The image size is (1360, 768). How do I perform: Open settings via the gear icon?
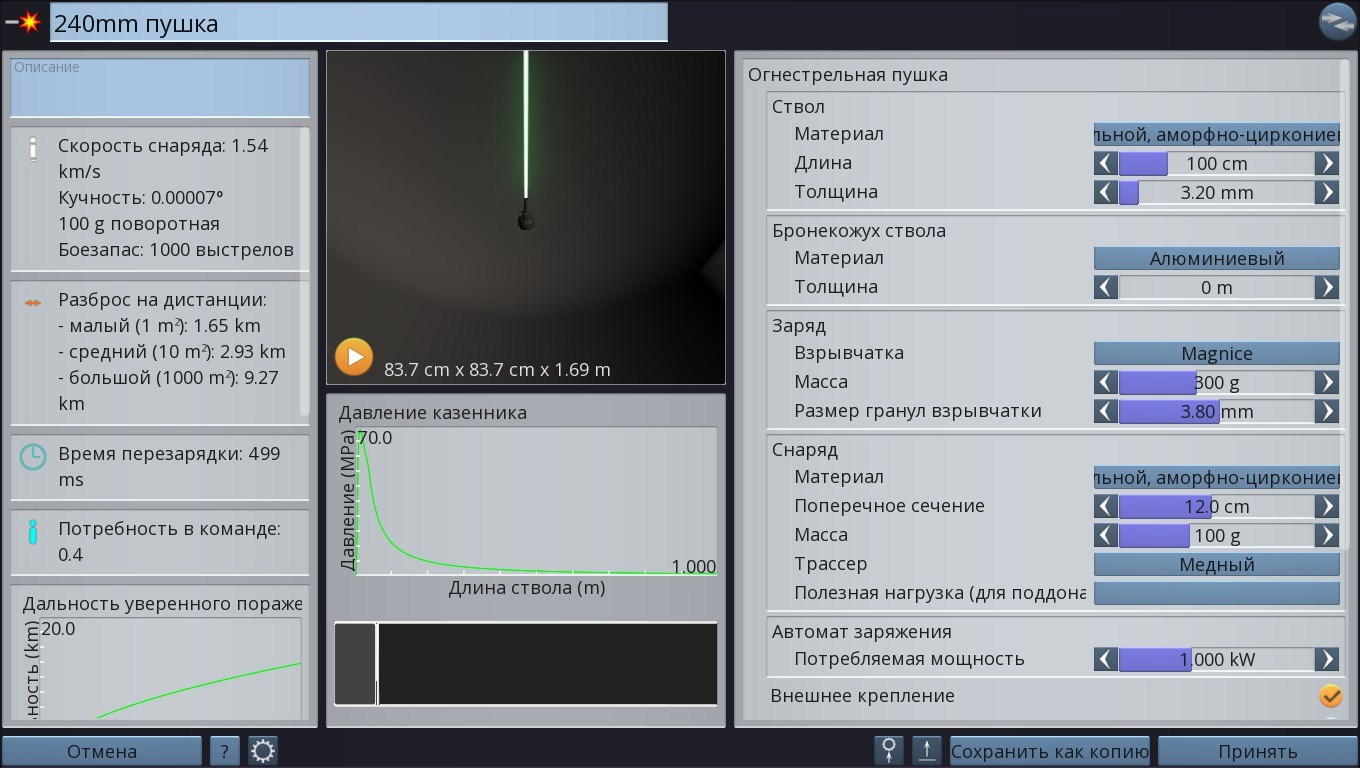pyautogui.click(x=263, y=751)
